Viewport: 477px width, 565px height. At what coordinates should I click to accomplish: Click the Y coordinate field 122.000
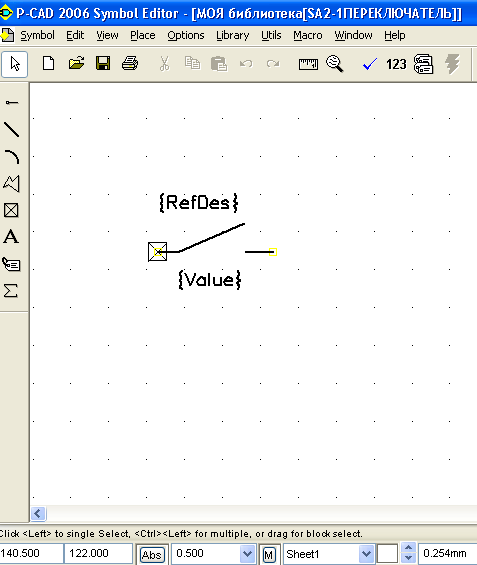pyautogui.click(x=98, y=553)
